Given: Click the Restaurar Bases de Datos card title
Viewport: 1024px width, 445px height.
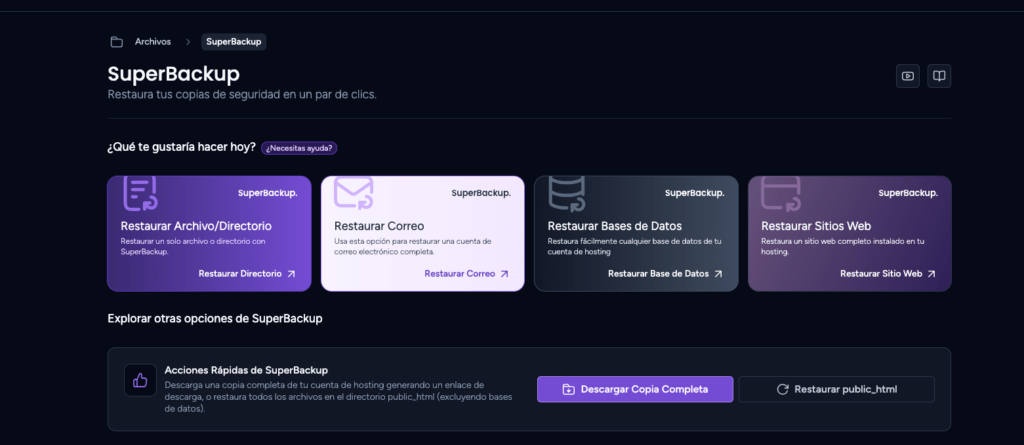Looking at the screenshot, I should point(615,226).
